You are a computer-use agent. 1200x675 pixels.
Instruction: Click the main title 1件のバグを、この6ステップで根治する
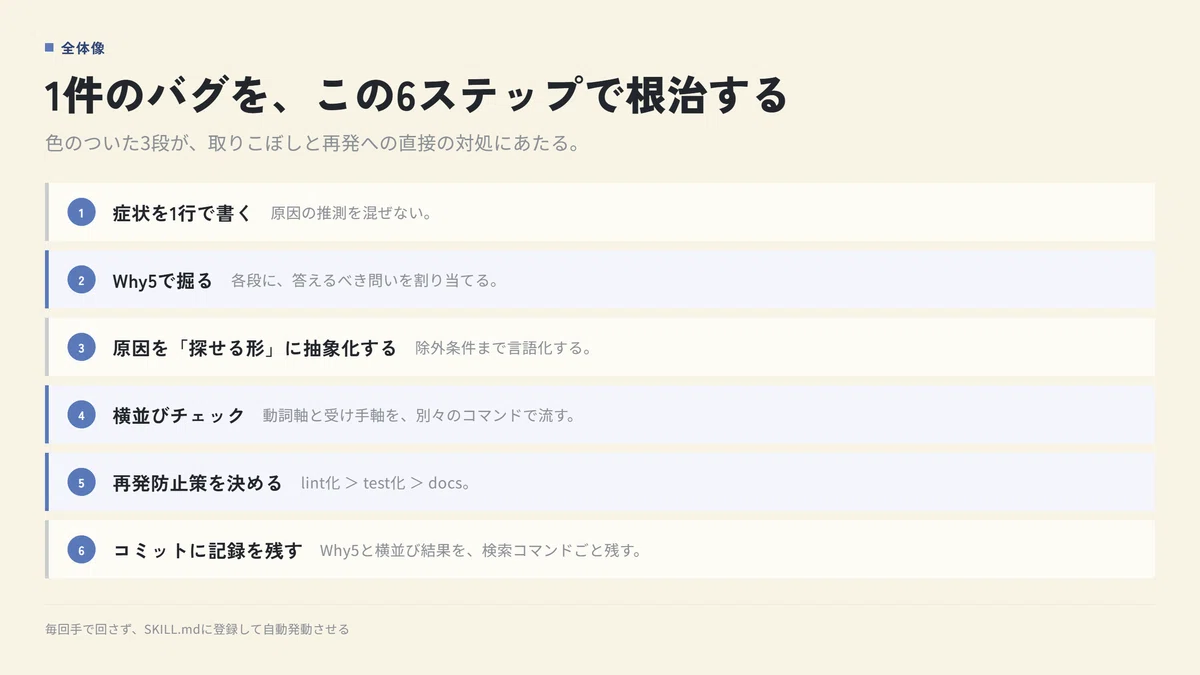[416, 96]
